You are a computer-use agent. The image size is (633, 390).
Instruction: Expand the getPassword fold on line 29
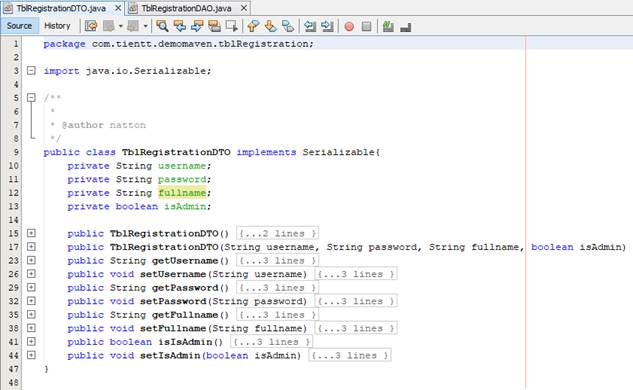tap(31, 287)
